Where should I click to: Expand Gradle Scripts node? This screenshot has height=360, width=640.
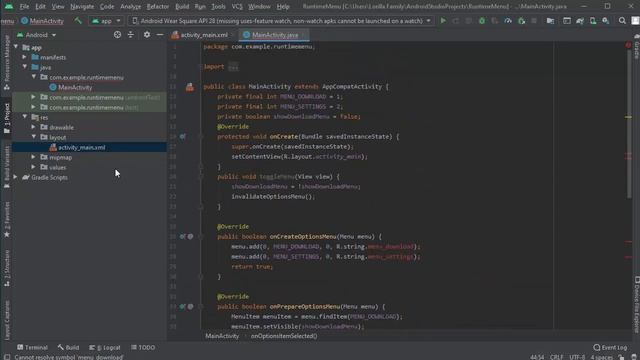(x=16, y=177)
